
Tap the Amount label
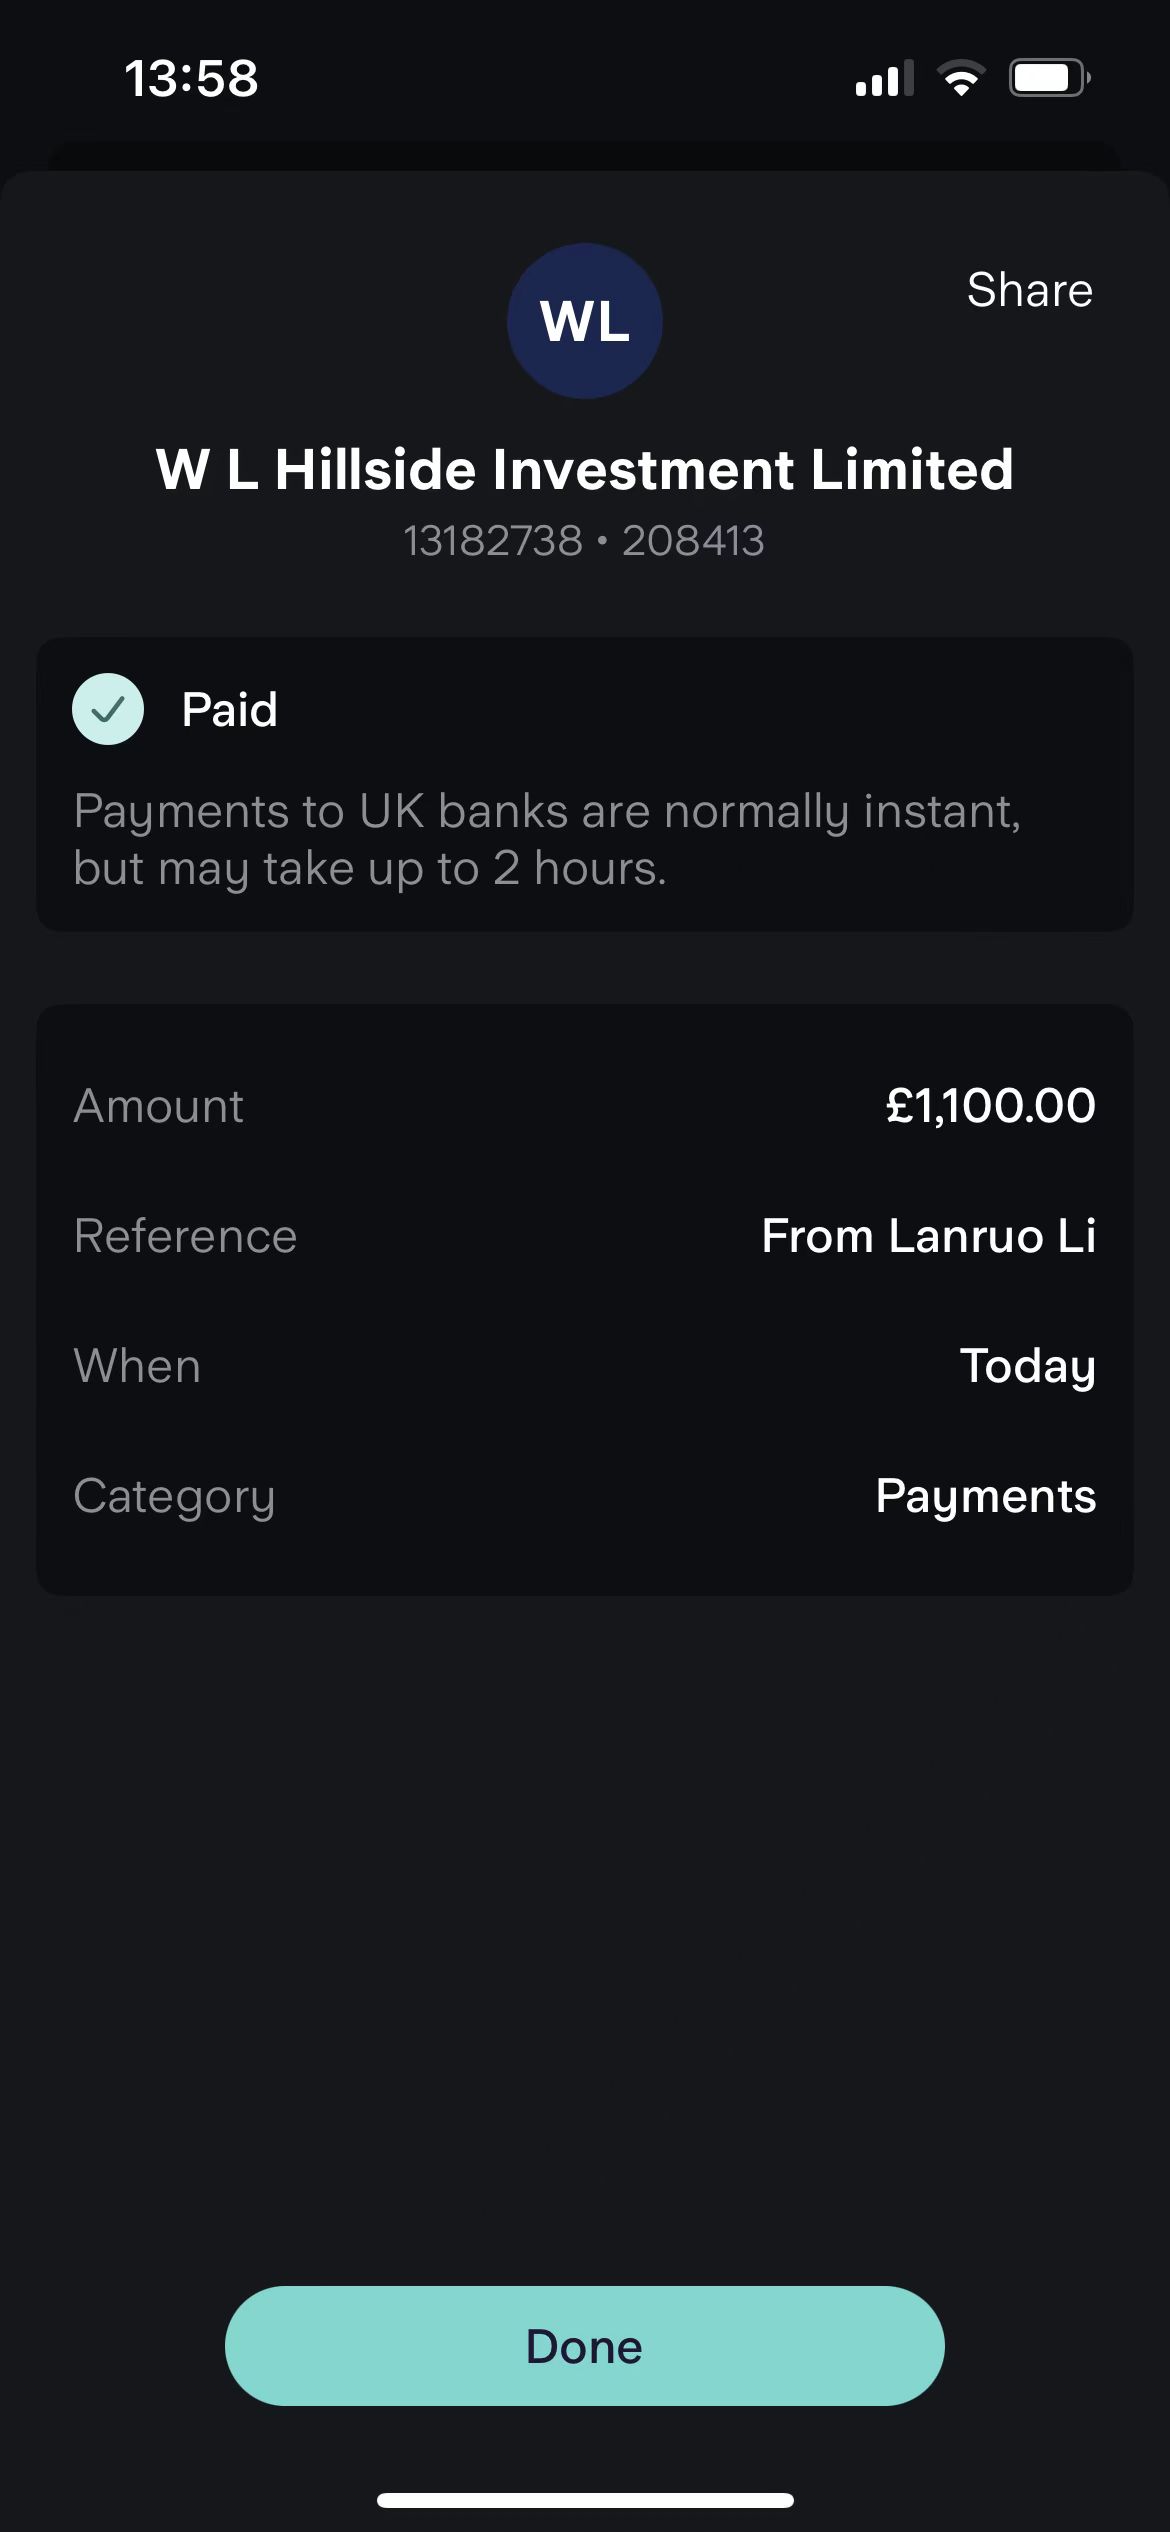158,1106
